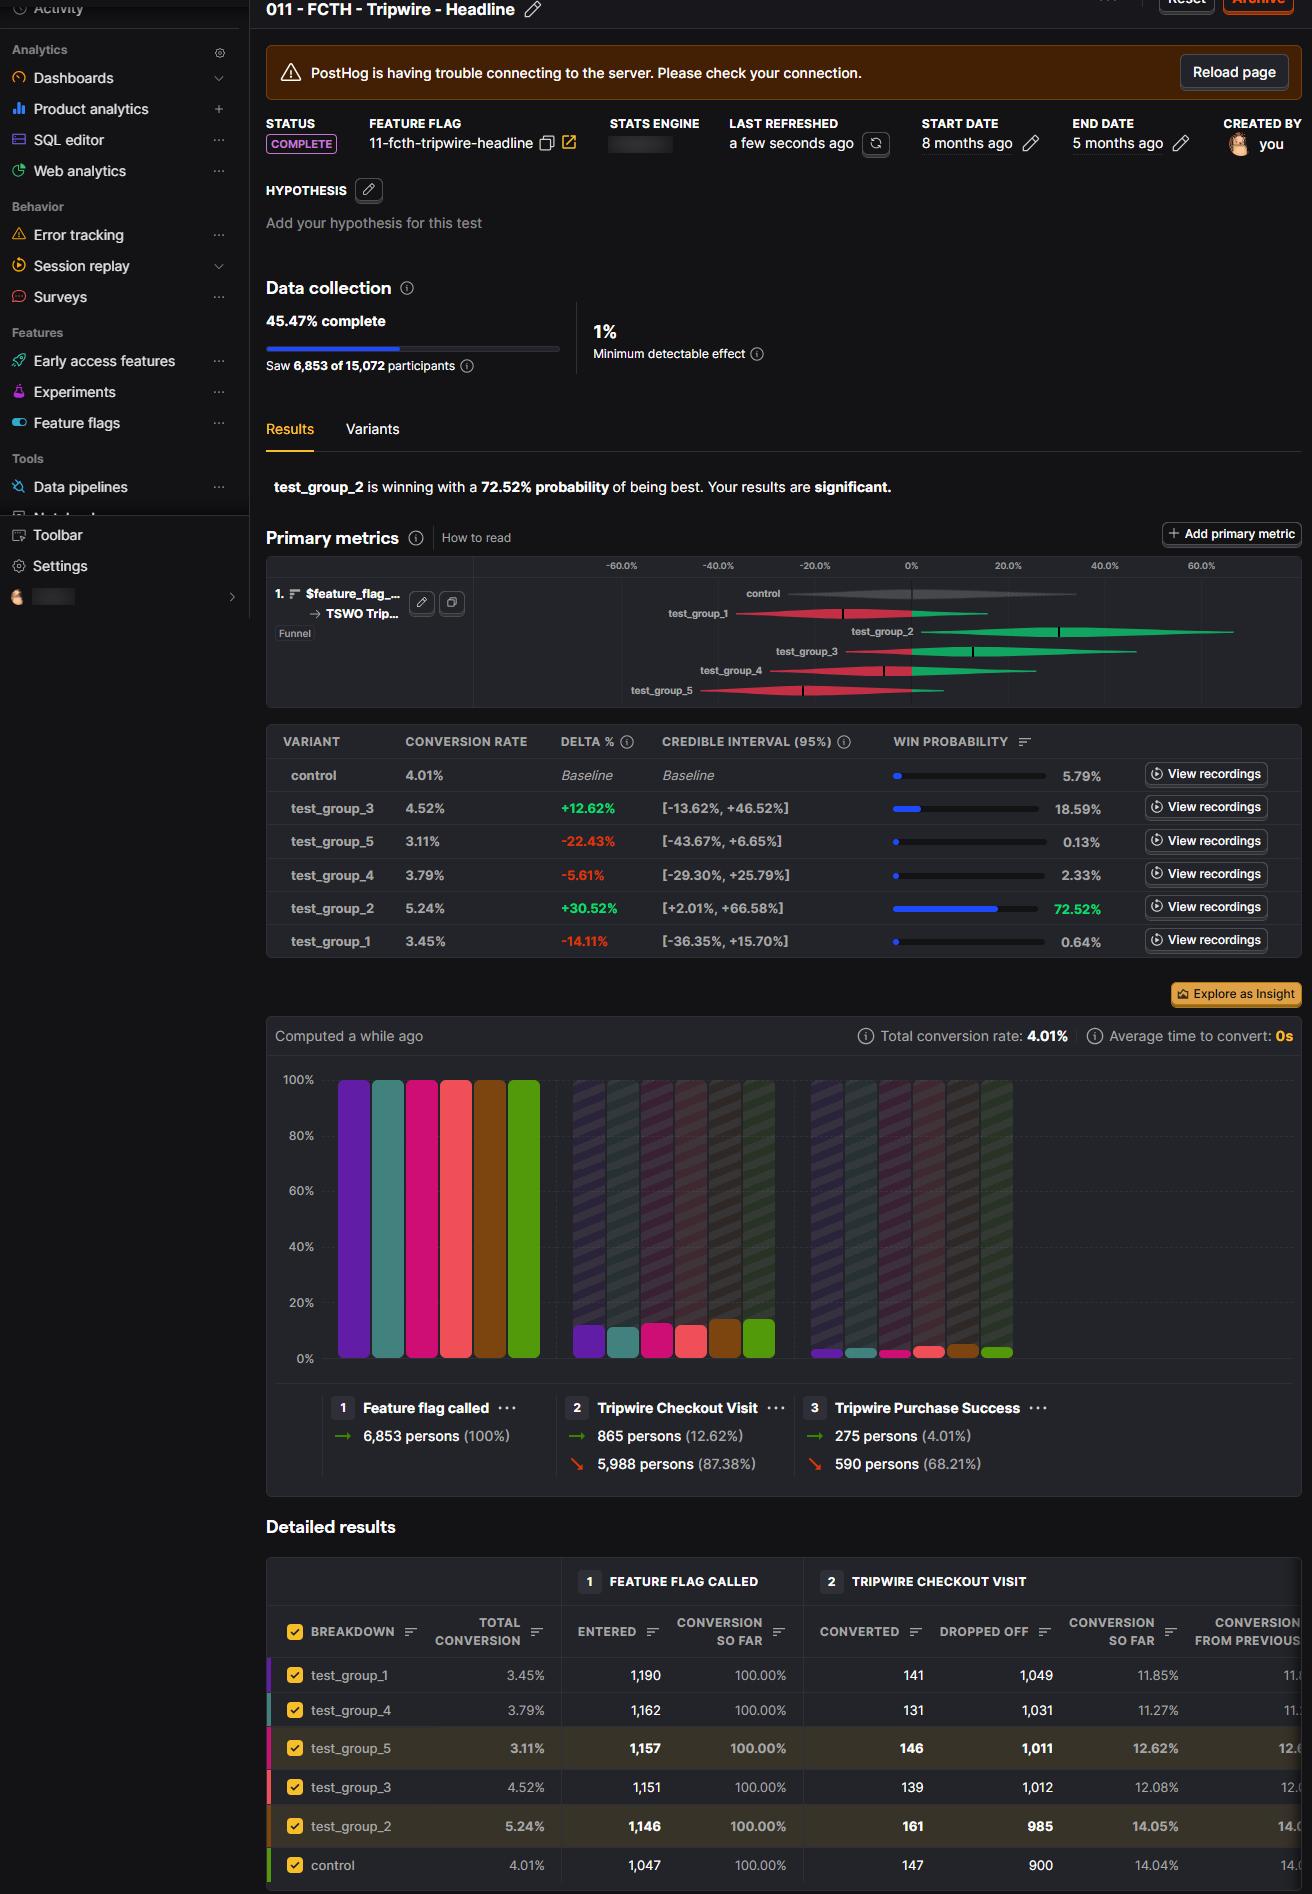Open feature flag in new tab icon
The height and width of the screenshot is (1894, 1312).
click(x=569, y=143)
